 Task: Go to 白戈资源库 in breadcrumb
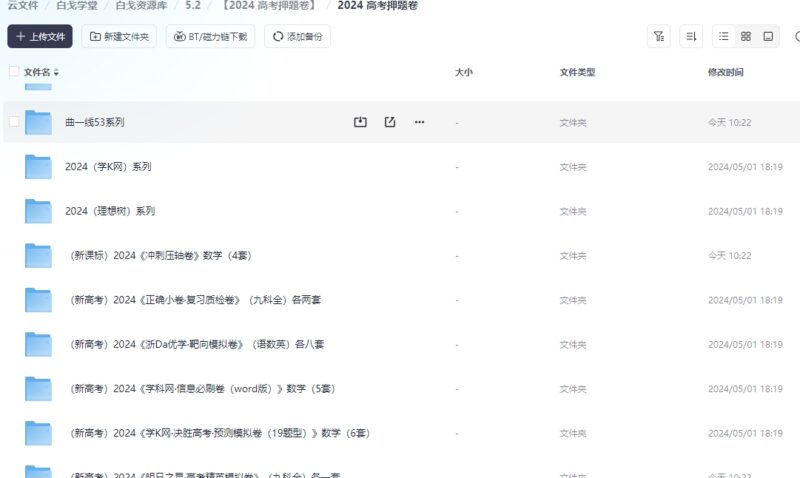click(x=141, y=5)
